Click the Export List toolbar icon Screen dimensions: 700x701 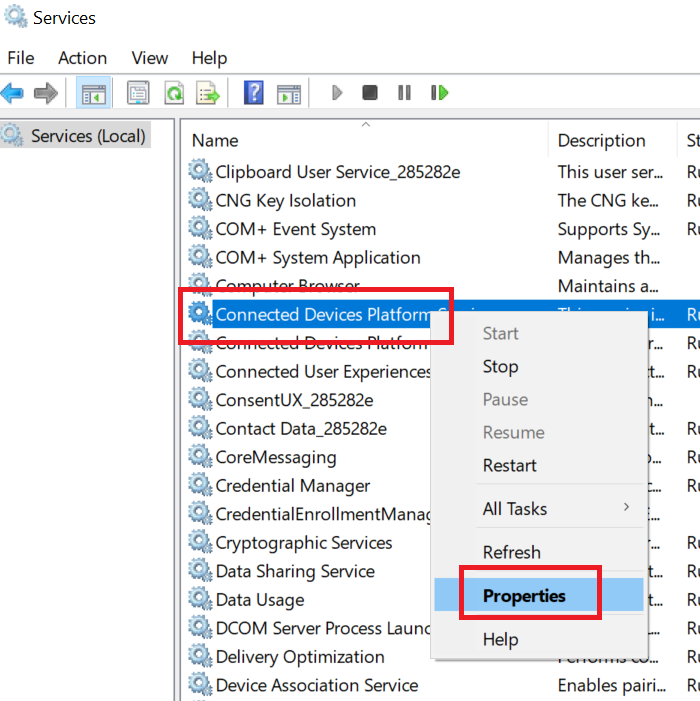tap(208, 93)
